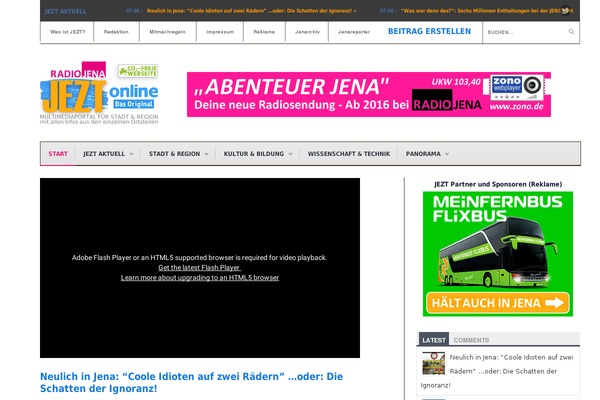Open the Abenteuer Jena pink banner
This screenshot has width=600, height=400.
[x=369, y=94]
